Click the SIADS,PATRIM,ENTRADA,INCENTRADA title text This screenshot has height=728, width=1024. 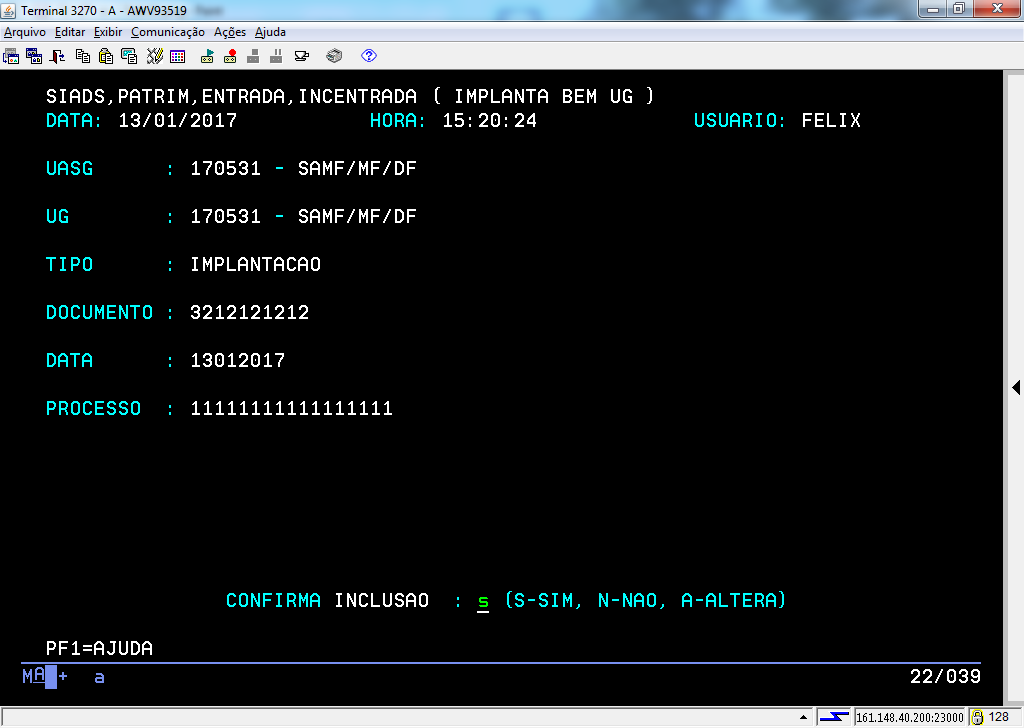coord(231,97)
